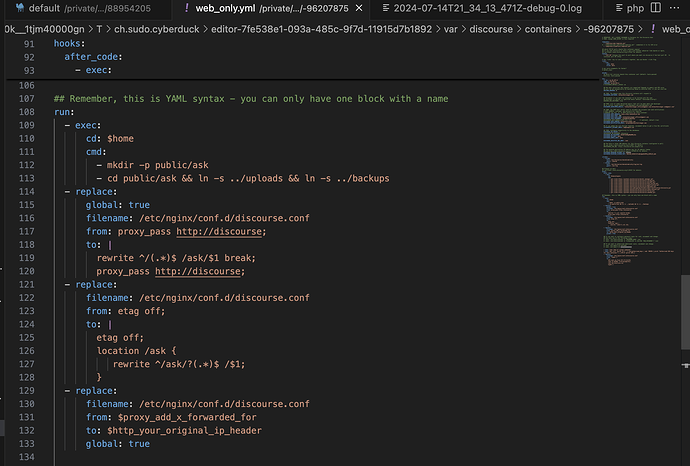Click line number 121 in gutter

pos(26,284)
